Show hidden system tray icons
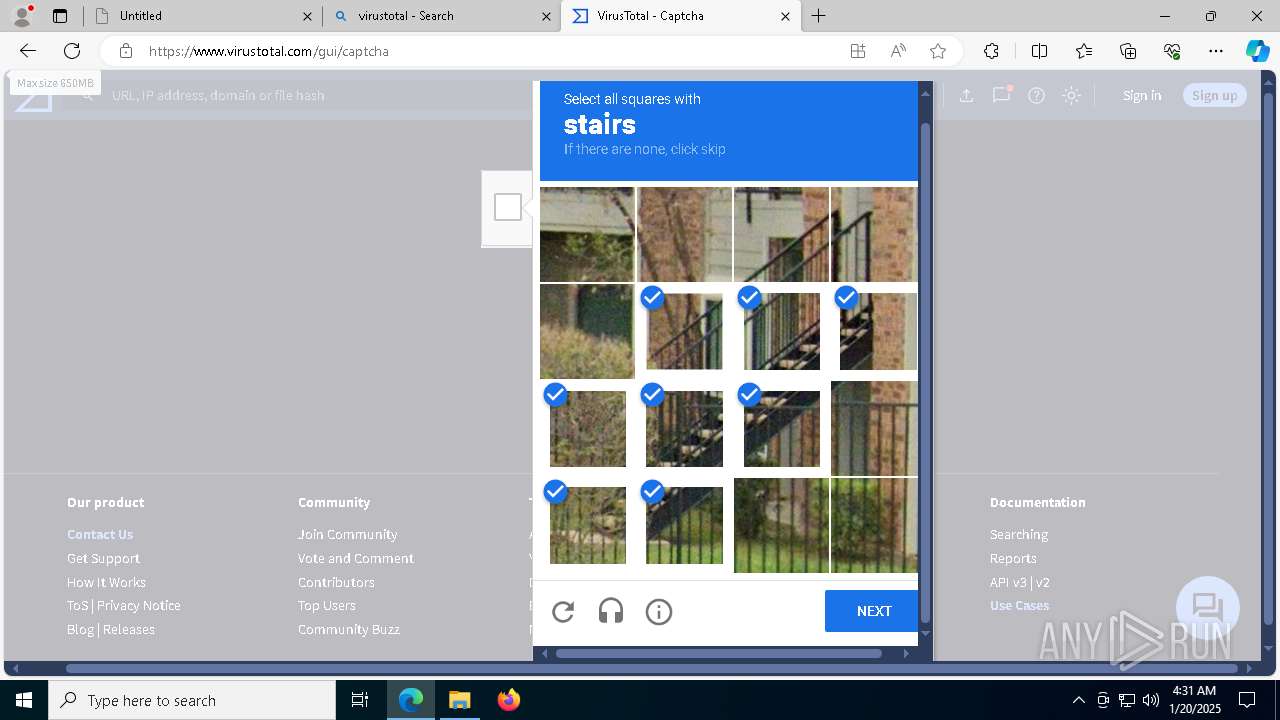The height and width of the screenshot is (720, 1280). tap(1078, 700)
